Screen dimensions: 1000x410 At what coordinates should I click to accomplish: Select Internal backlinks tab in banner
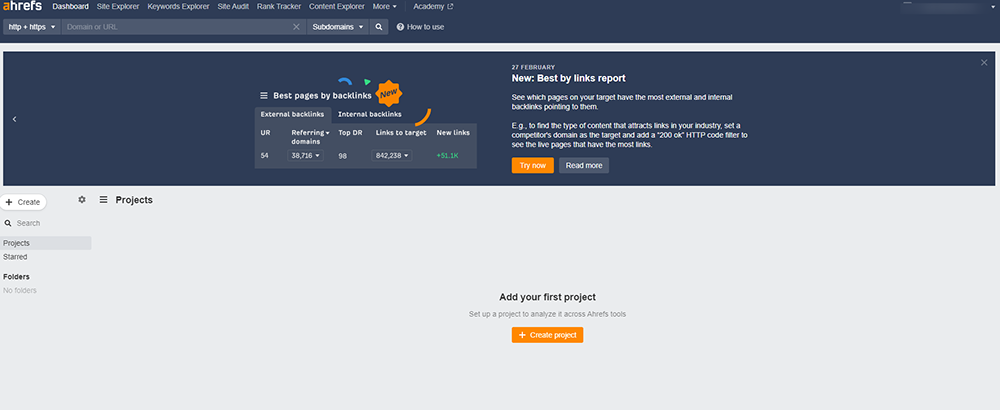pyautogui.click(x=370, y=115)
